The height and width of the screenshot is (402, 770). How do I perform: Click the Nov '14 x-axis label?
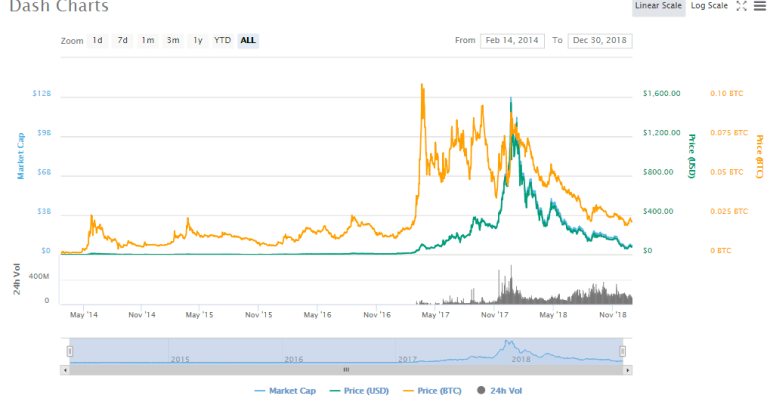pyautogui.click(x=142, y=315)
